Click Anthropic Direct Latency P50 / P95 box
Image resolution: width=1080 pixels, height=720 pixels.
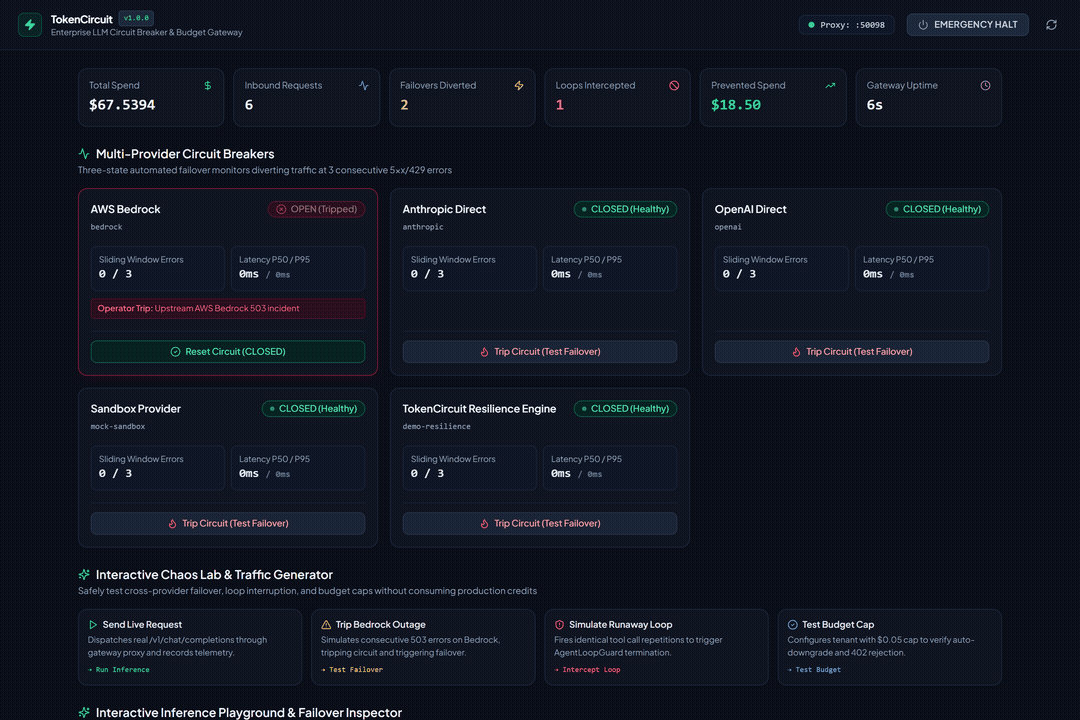tap(610, 268)
